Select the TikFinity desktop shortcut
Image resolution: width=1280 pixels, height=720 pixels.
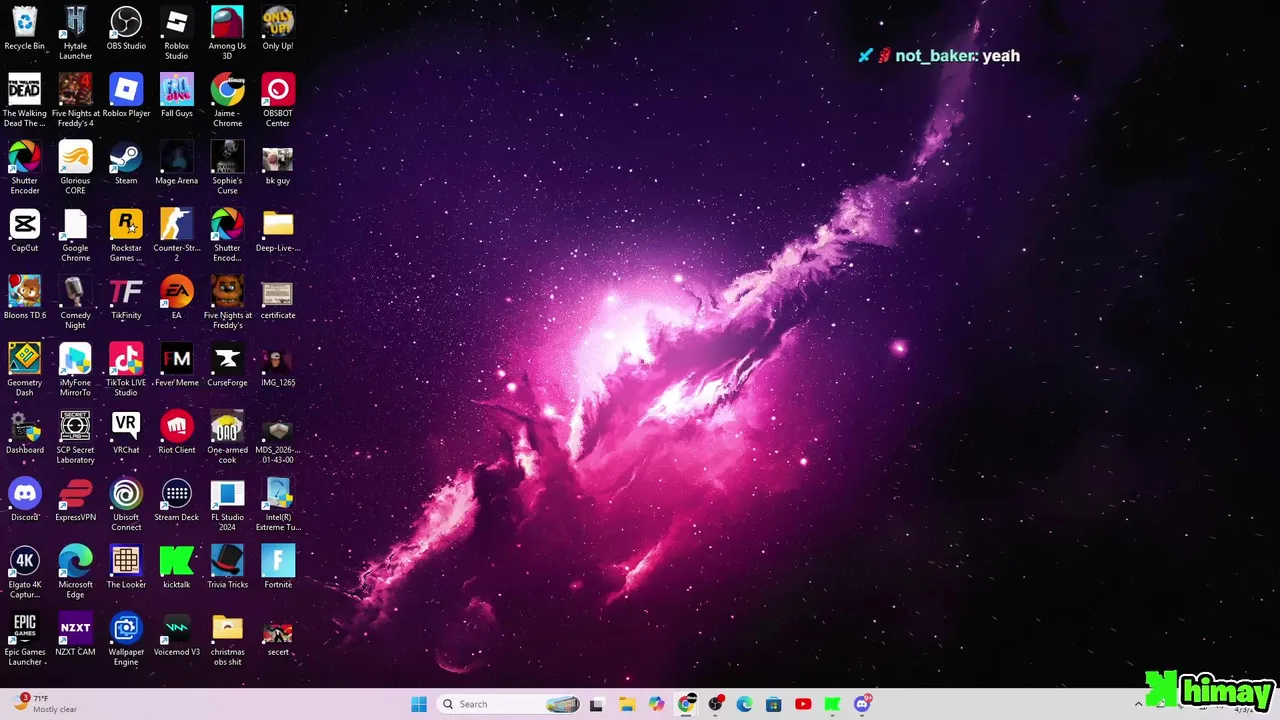point(126,296)
